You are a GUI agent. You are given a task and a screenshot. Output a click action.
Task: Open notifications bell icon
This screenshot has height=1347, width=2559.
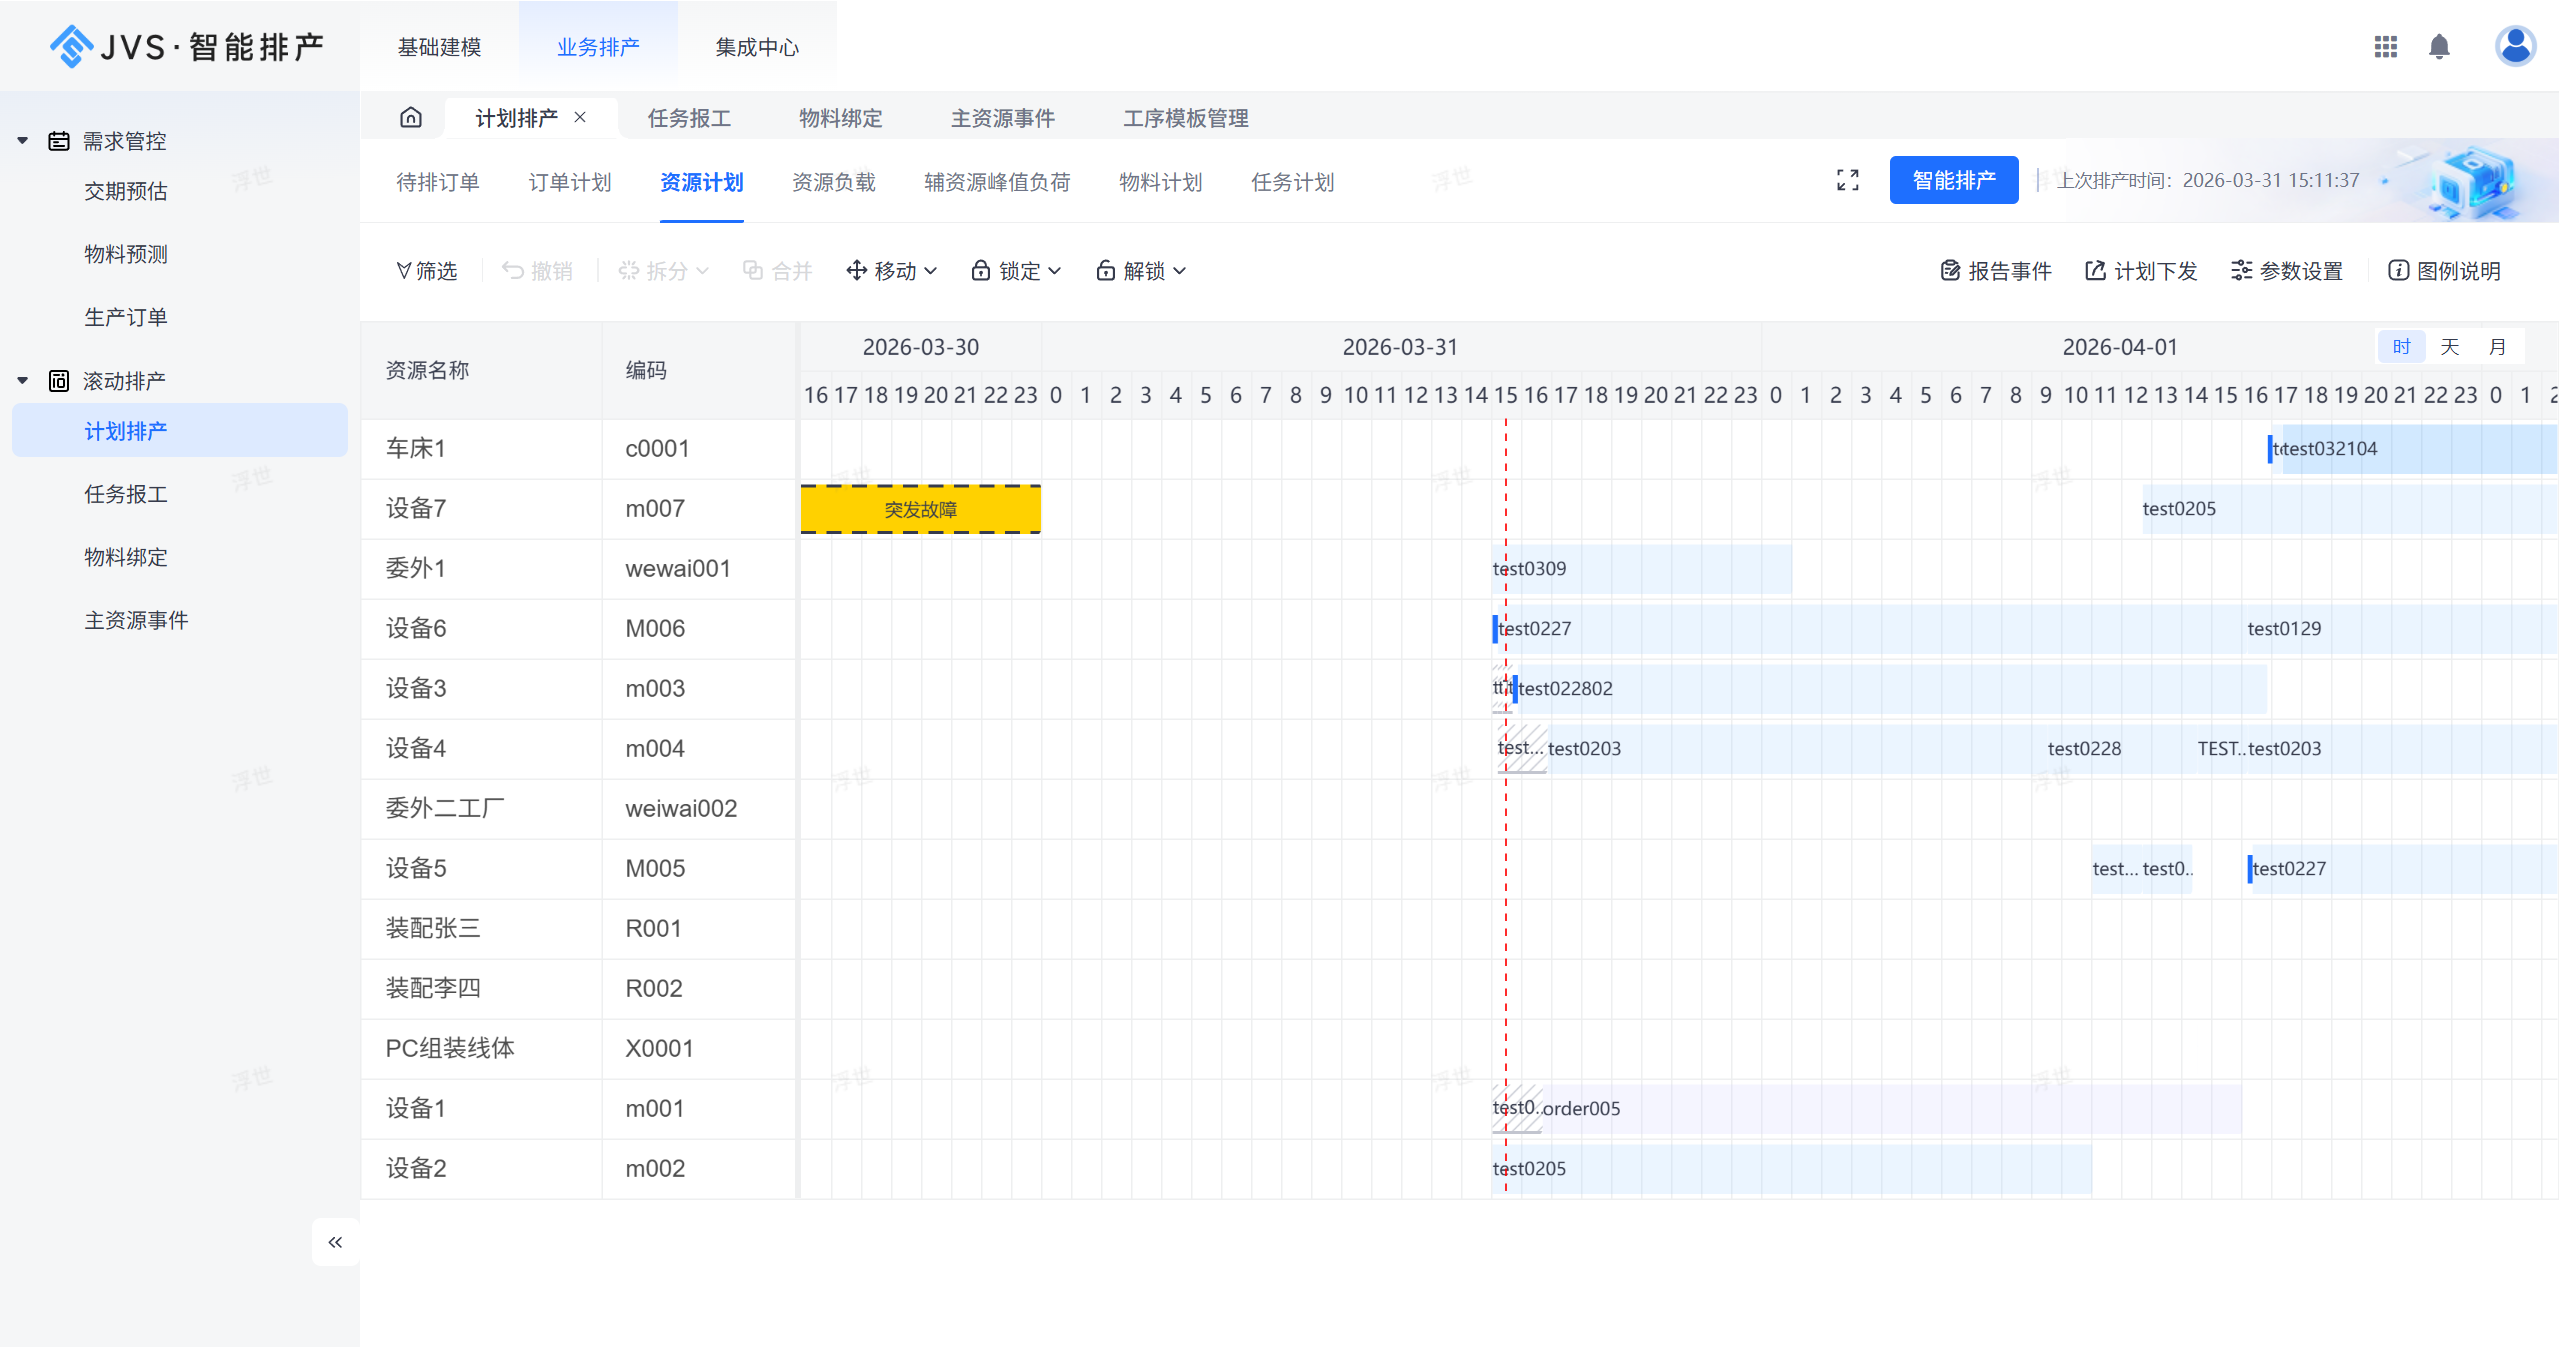click(x=2439, y=47)
